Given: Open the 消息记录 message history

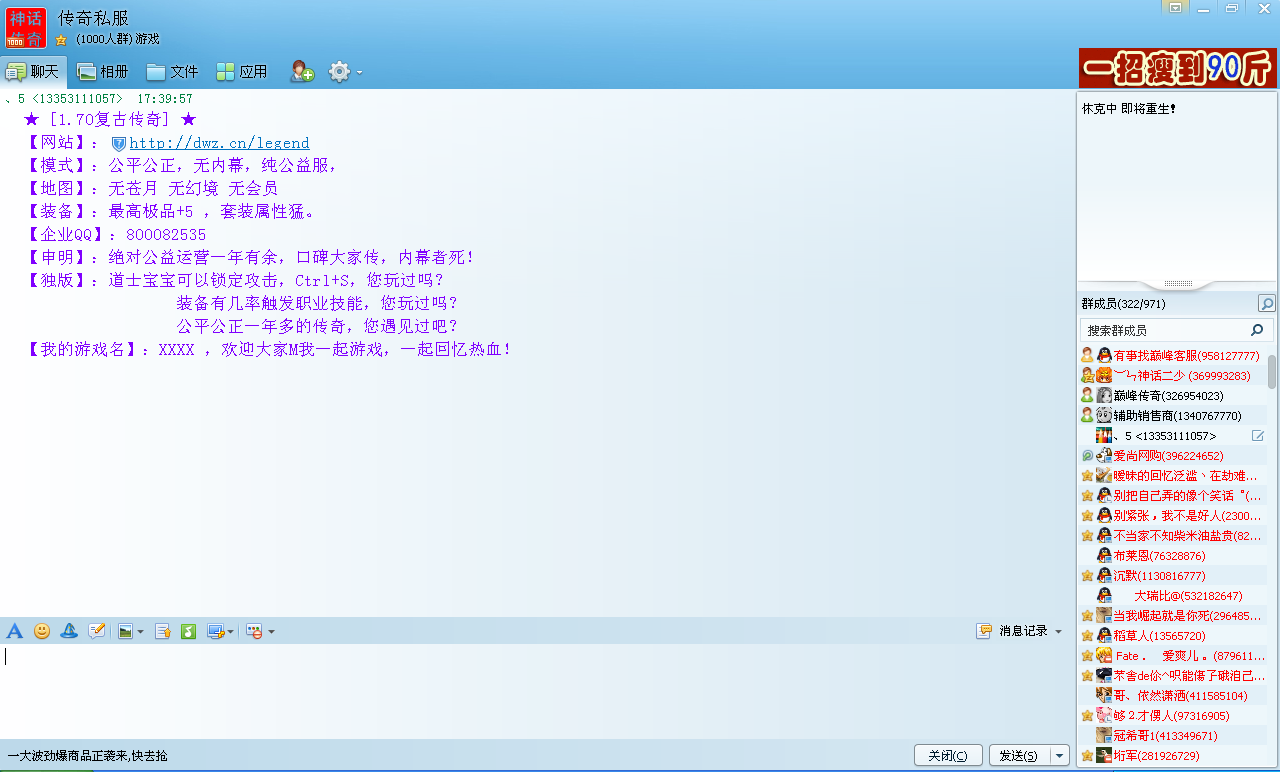Looking at the screenshot, I should 1012,631.
